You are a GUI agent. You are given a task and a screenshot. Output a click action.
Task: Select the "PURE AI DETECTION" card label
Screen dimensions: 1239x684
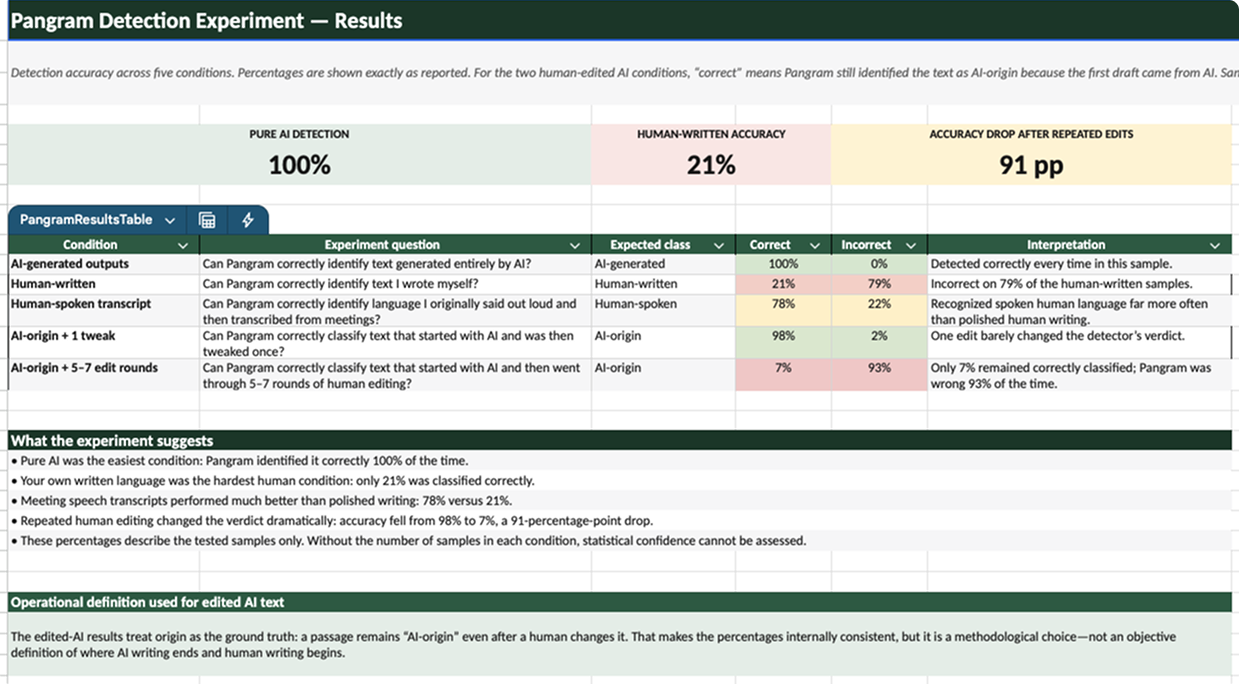point(299,134)
